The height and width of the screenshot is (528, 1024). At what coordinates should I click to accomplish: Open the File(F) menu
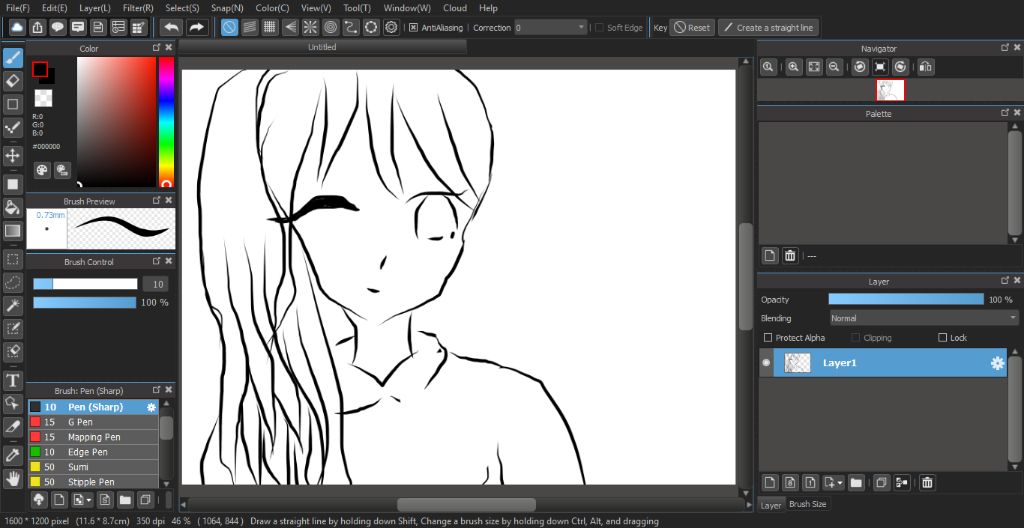pyautogui.click(x=18, y=8)
